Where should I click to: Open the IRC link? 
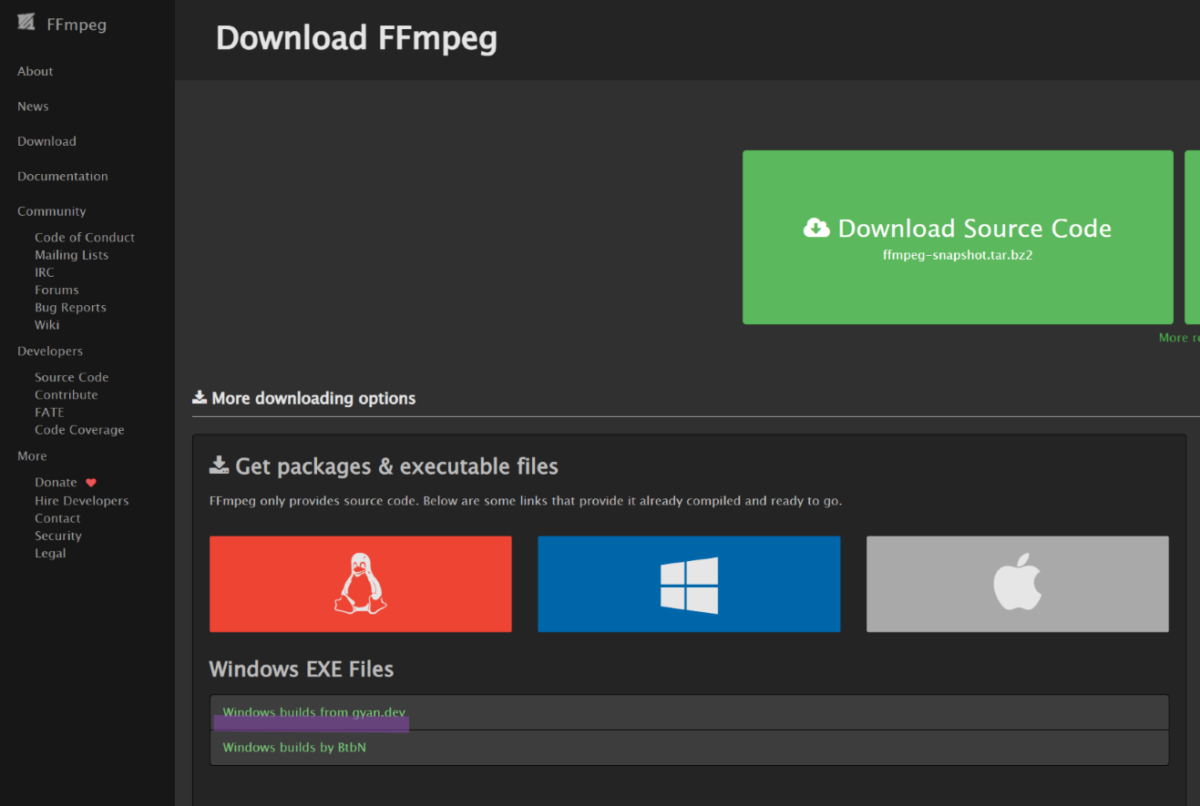(45, 272)
